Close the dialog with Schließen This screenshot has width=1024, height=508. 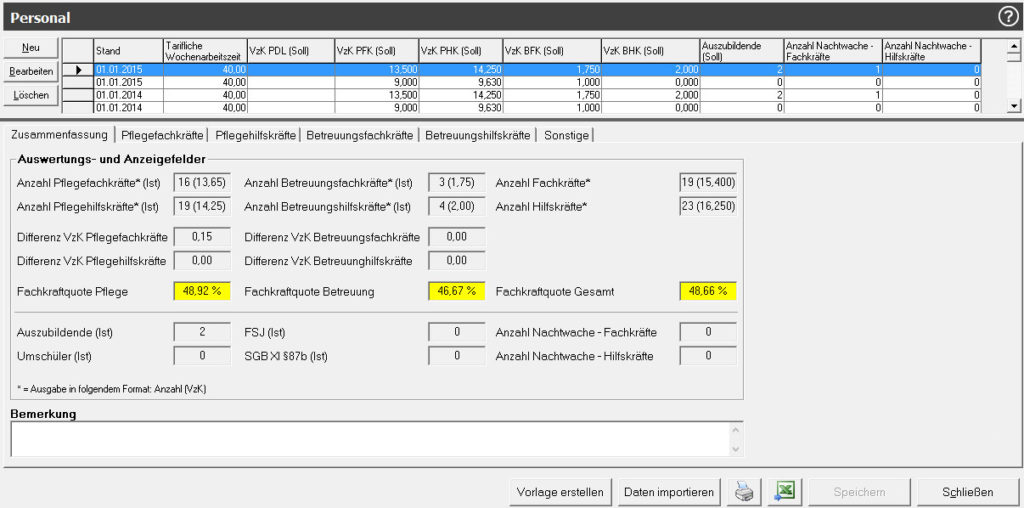(x=968, y=492)
